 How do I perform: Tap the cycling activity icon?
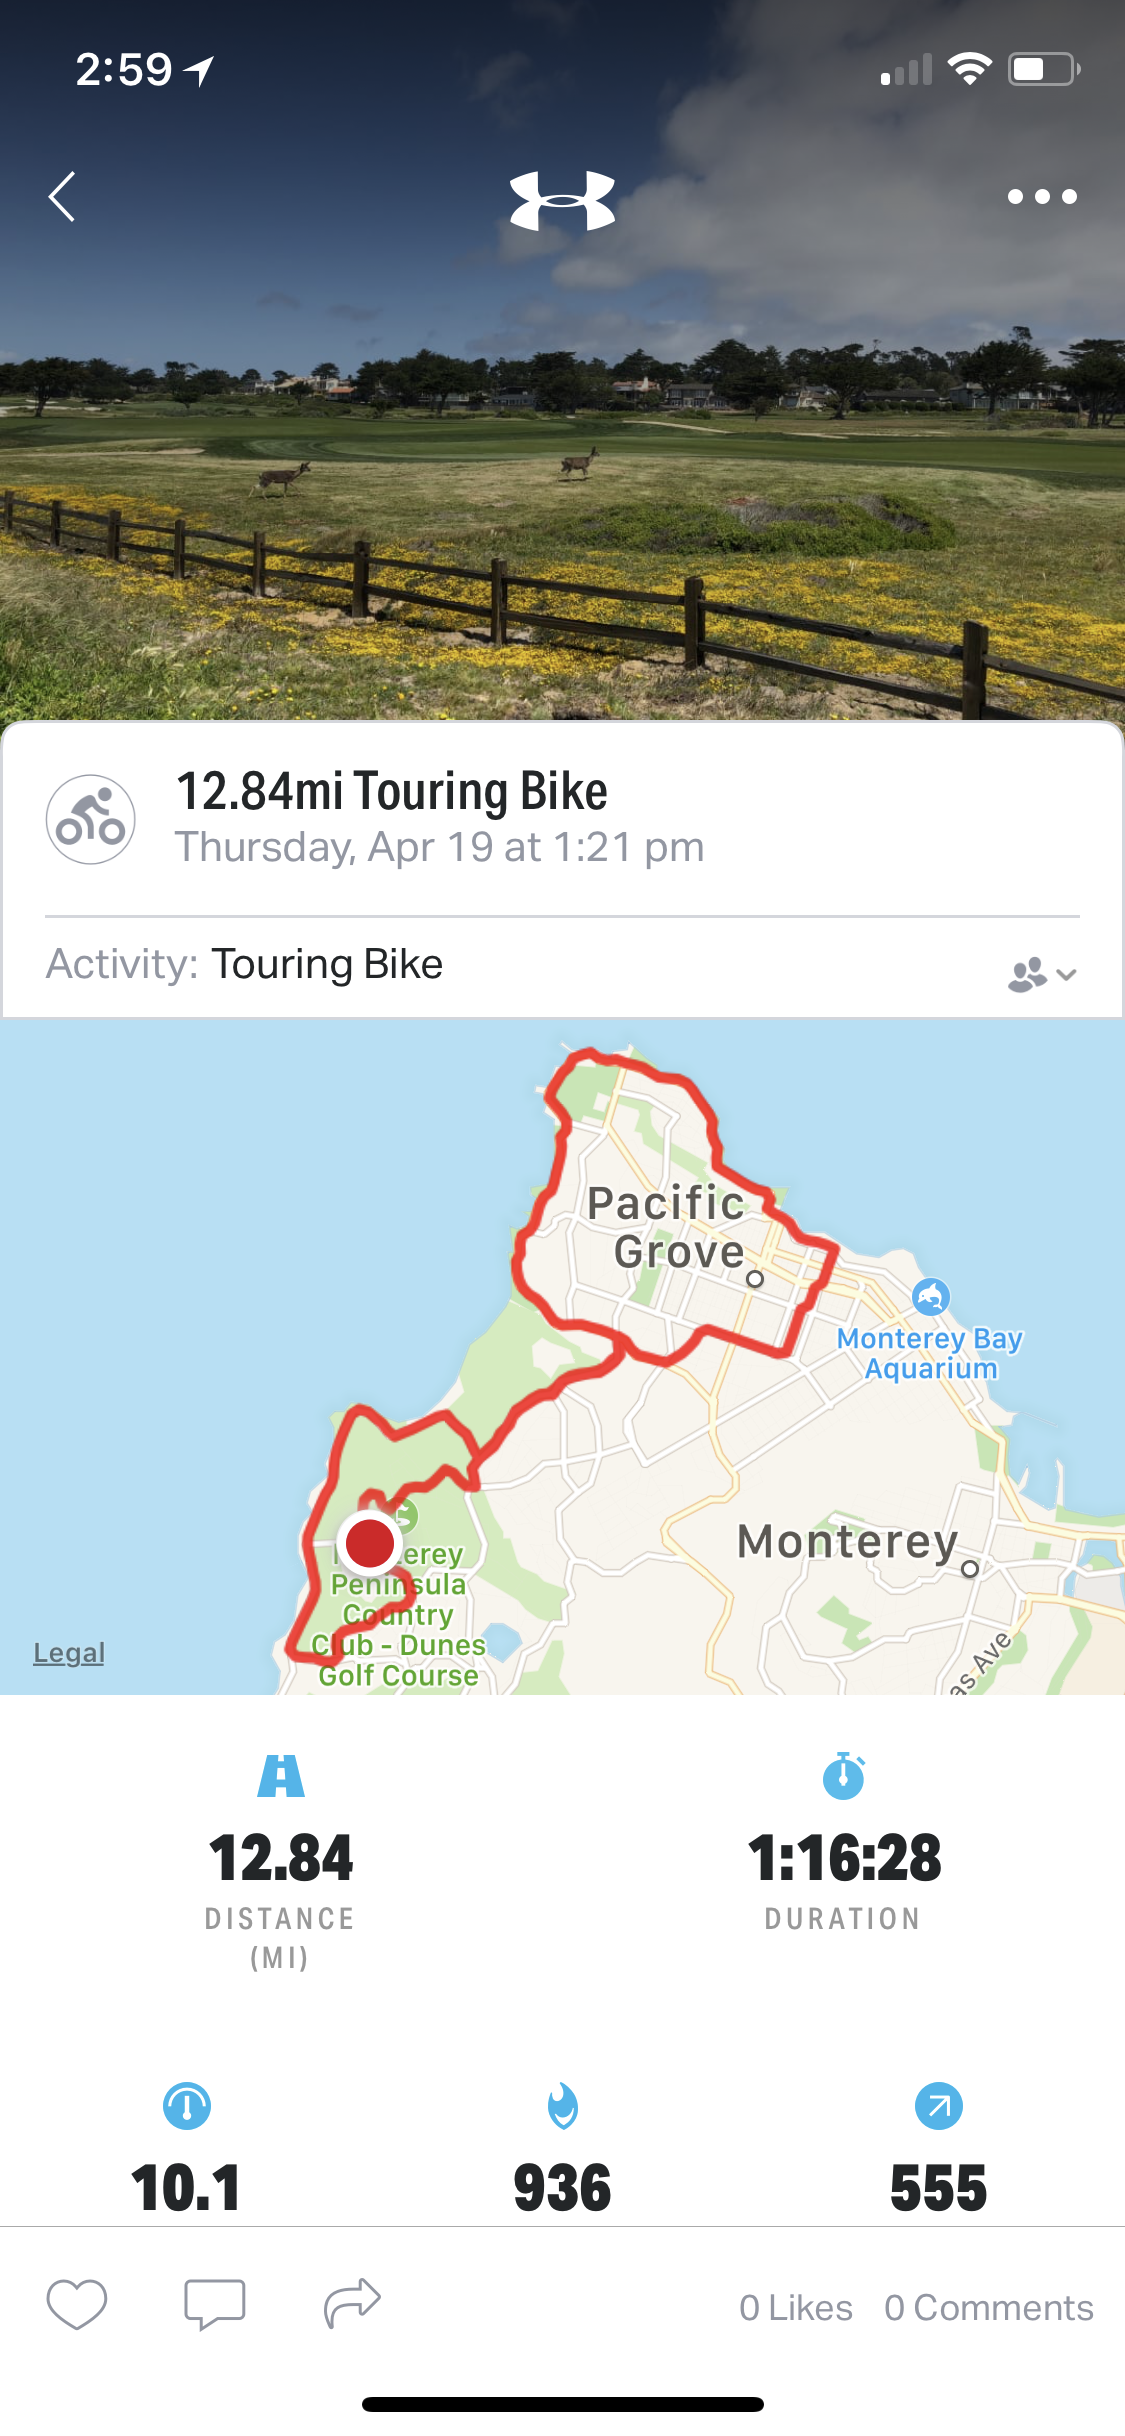[90, 819]
